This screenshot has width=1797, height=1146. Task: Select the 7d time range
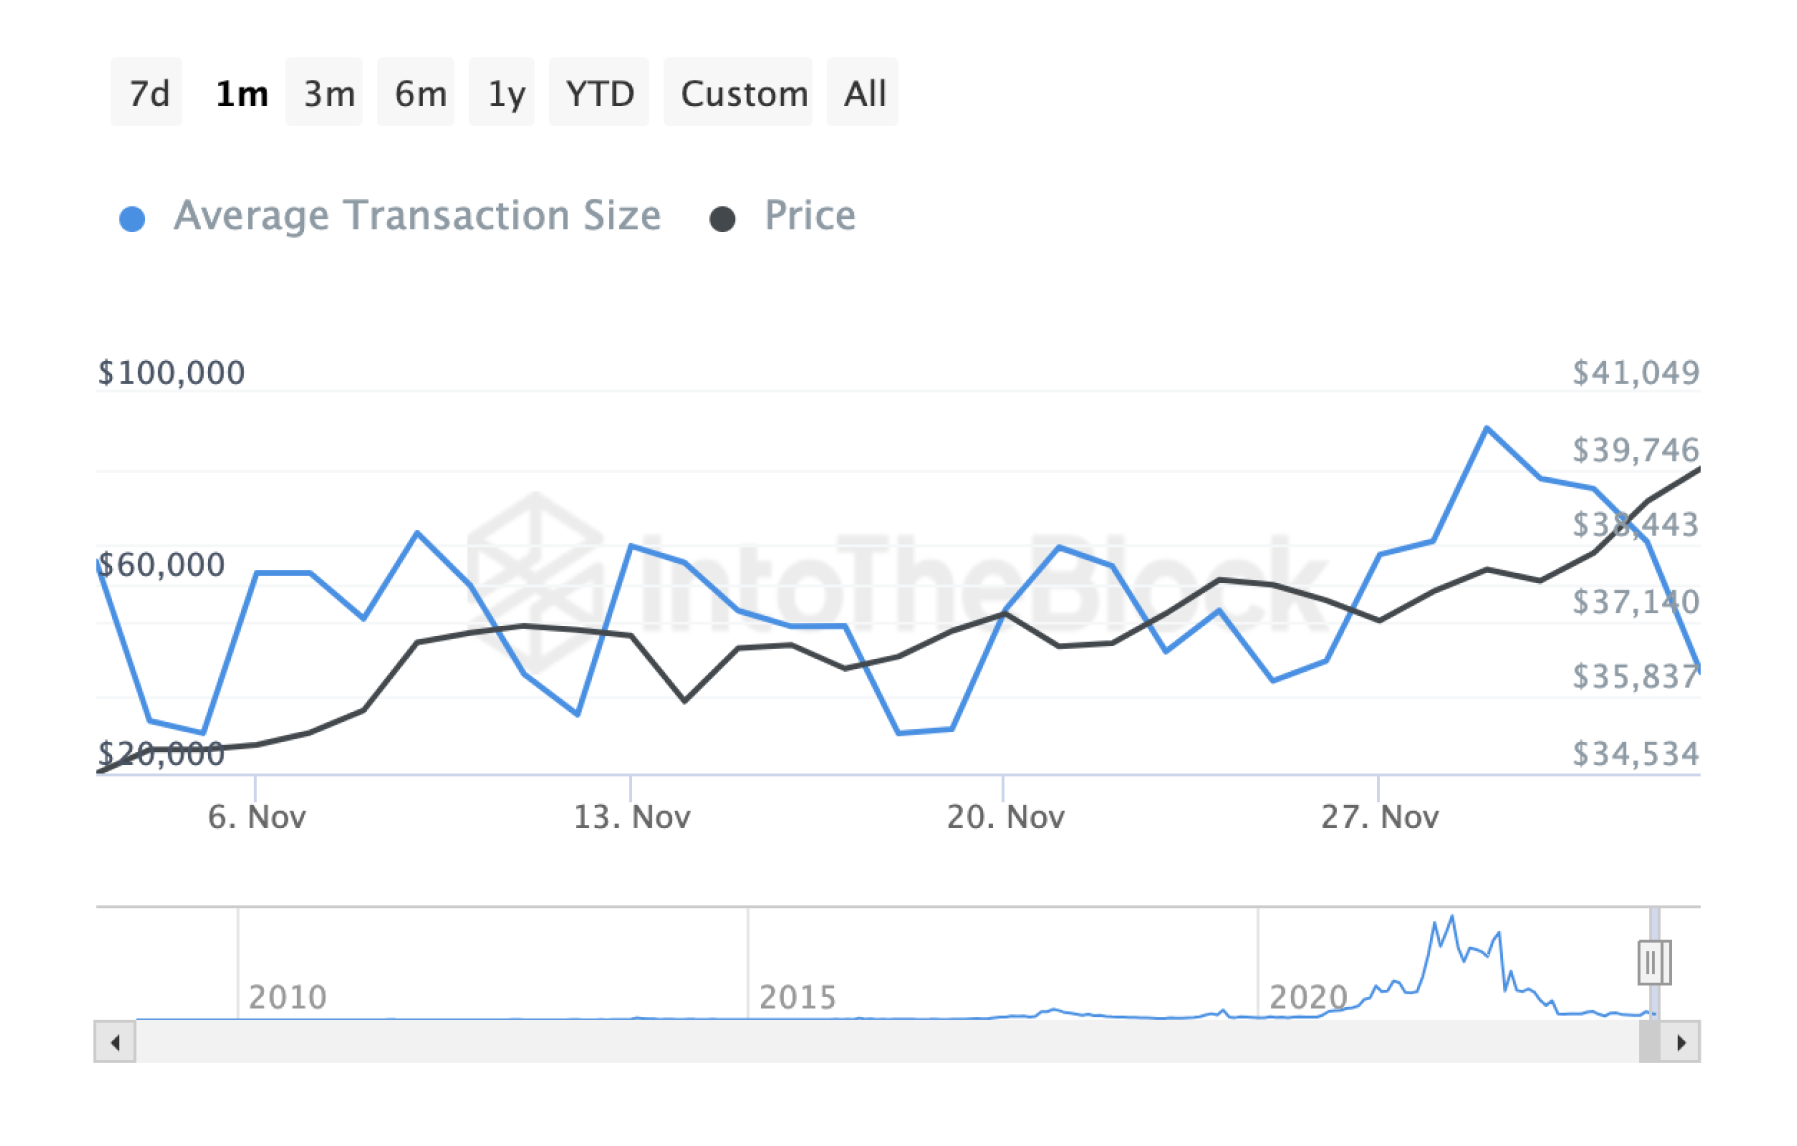point(146,92)
